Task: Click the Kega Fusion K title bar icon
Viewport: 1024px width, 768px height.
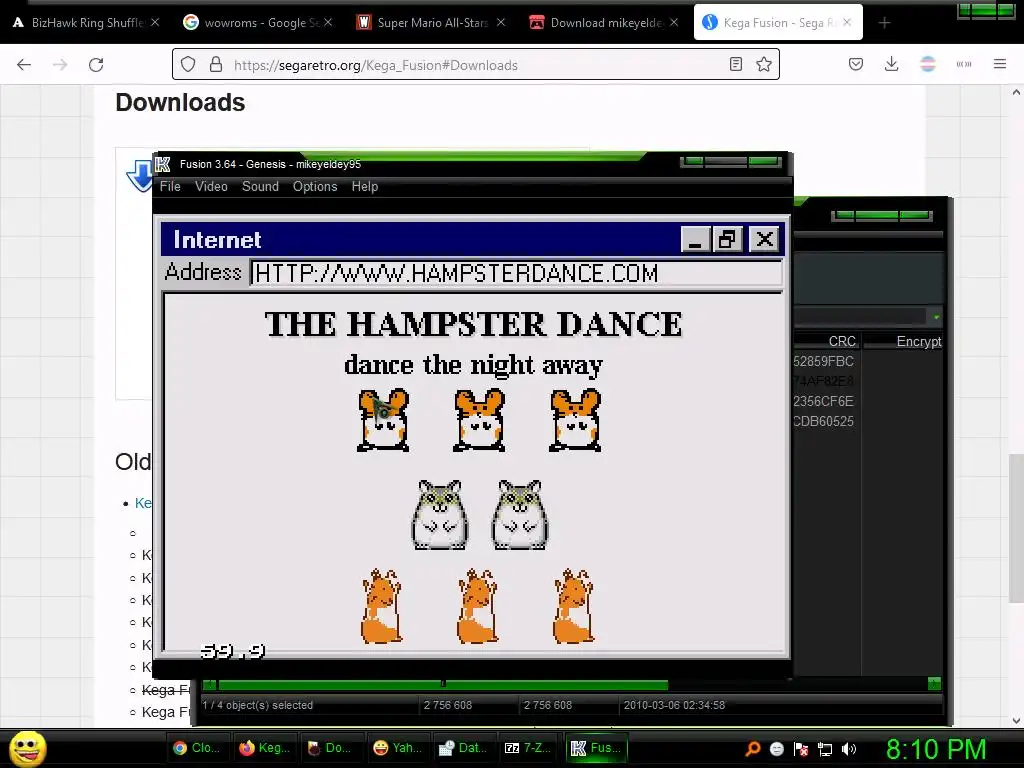Action: (163, 164)
